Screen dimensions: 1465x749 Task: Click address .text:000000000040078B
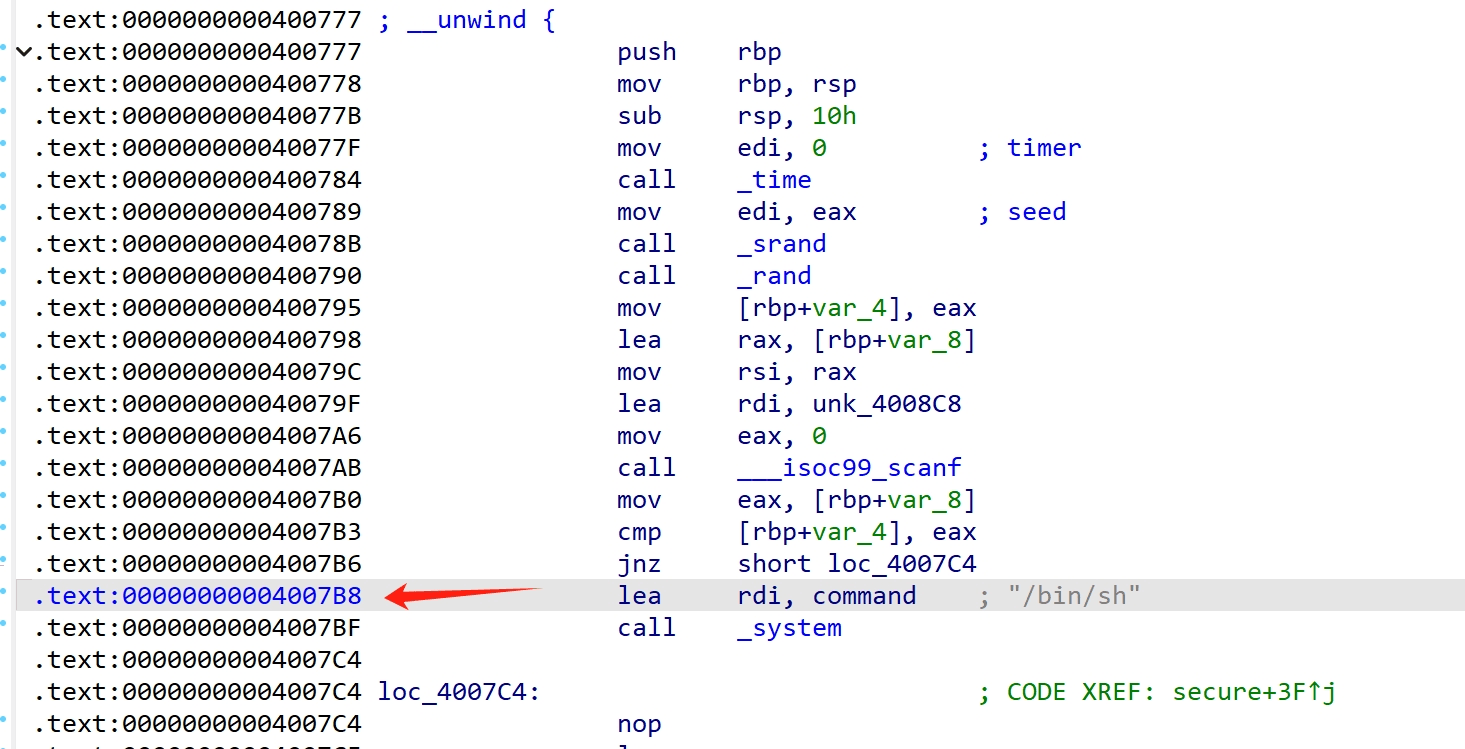coord(197,244)
